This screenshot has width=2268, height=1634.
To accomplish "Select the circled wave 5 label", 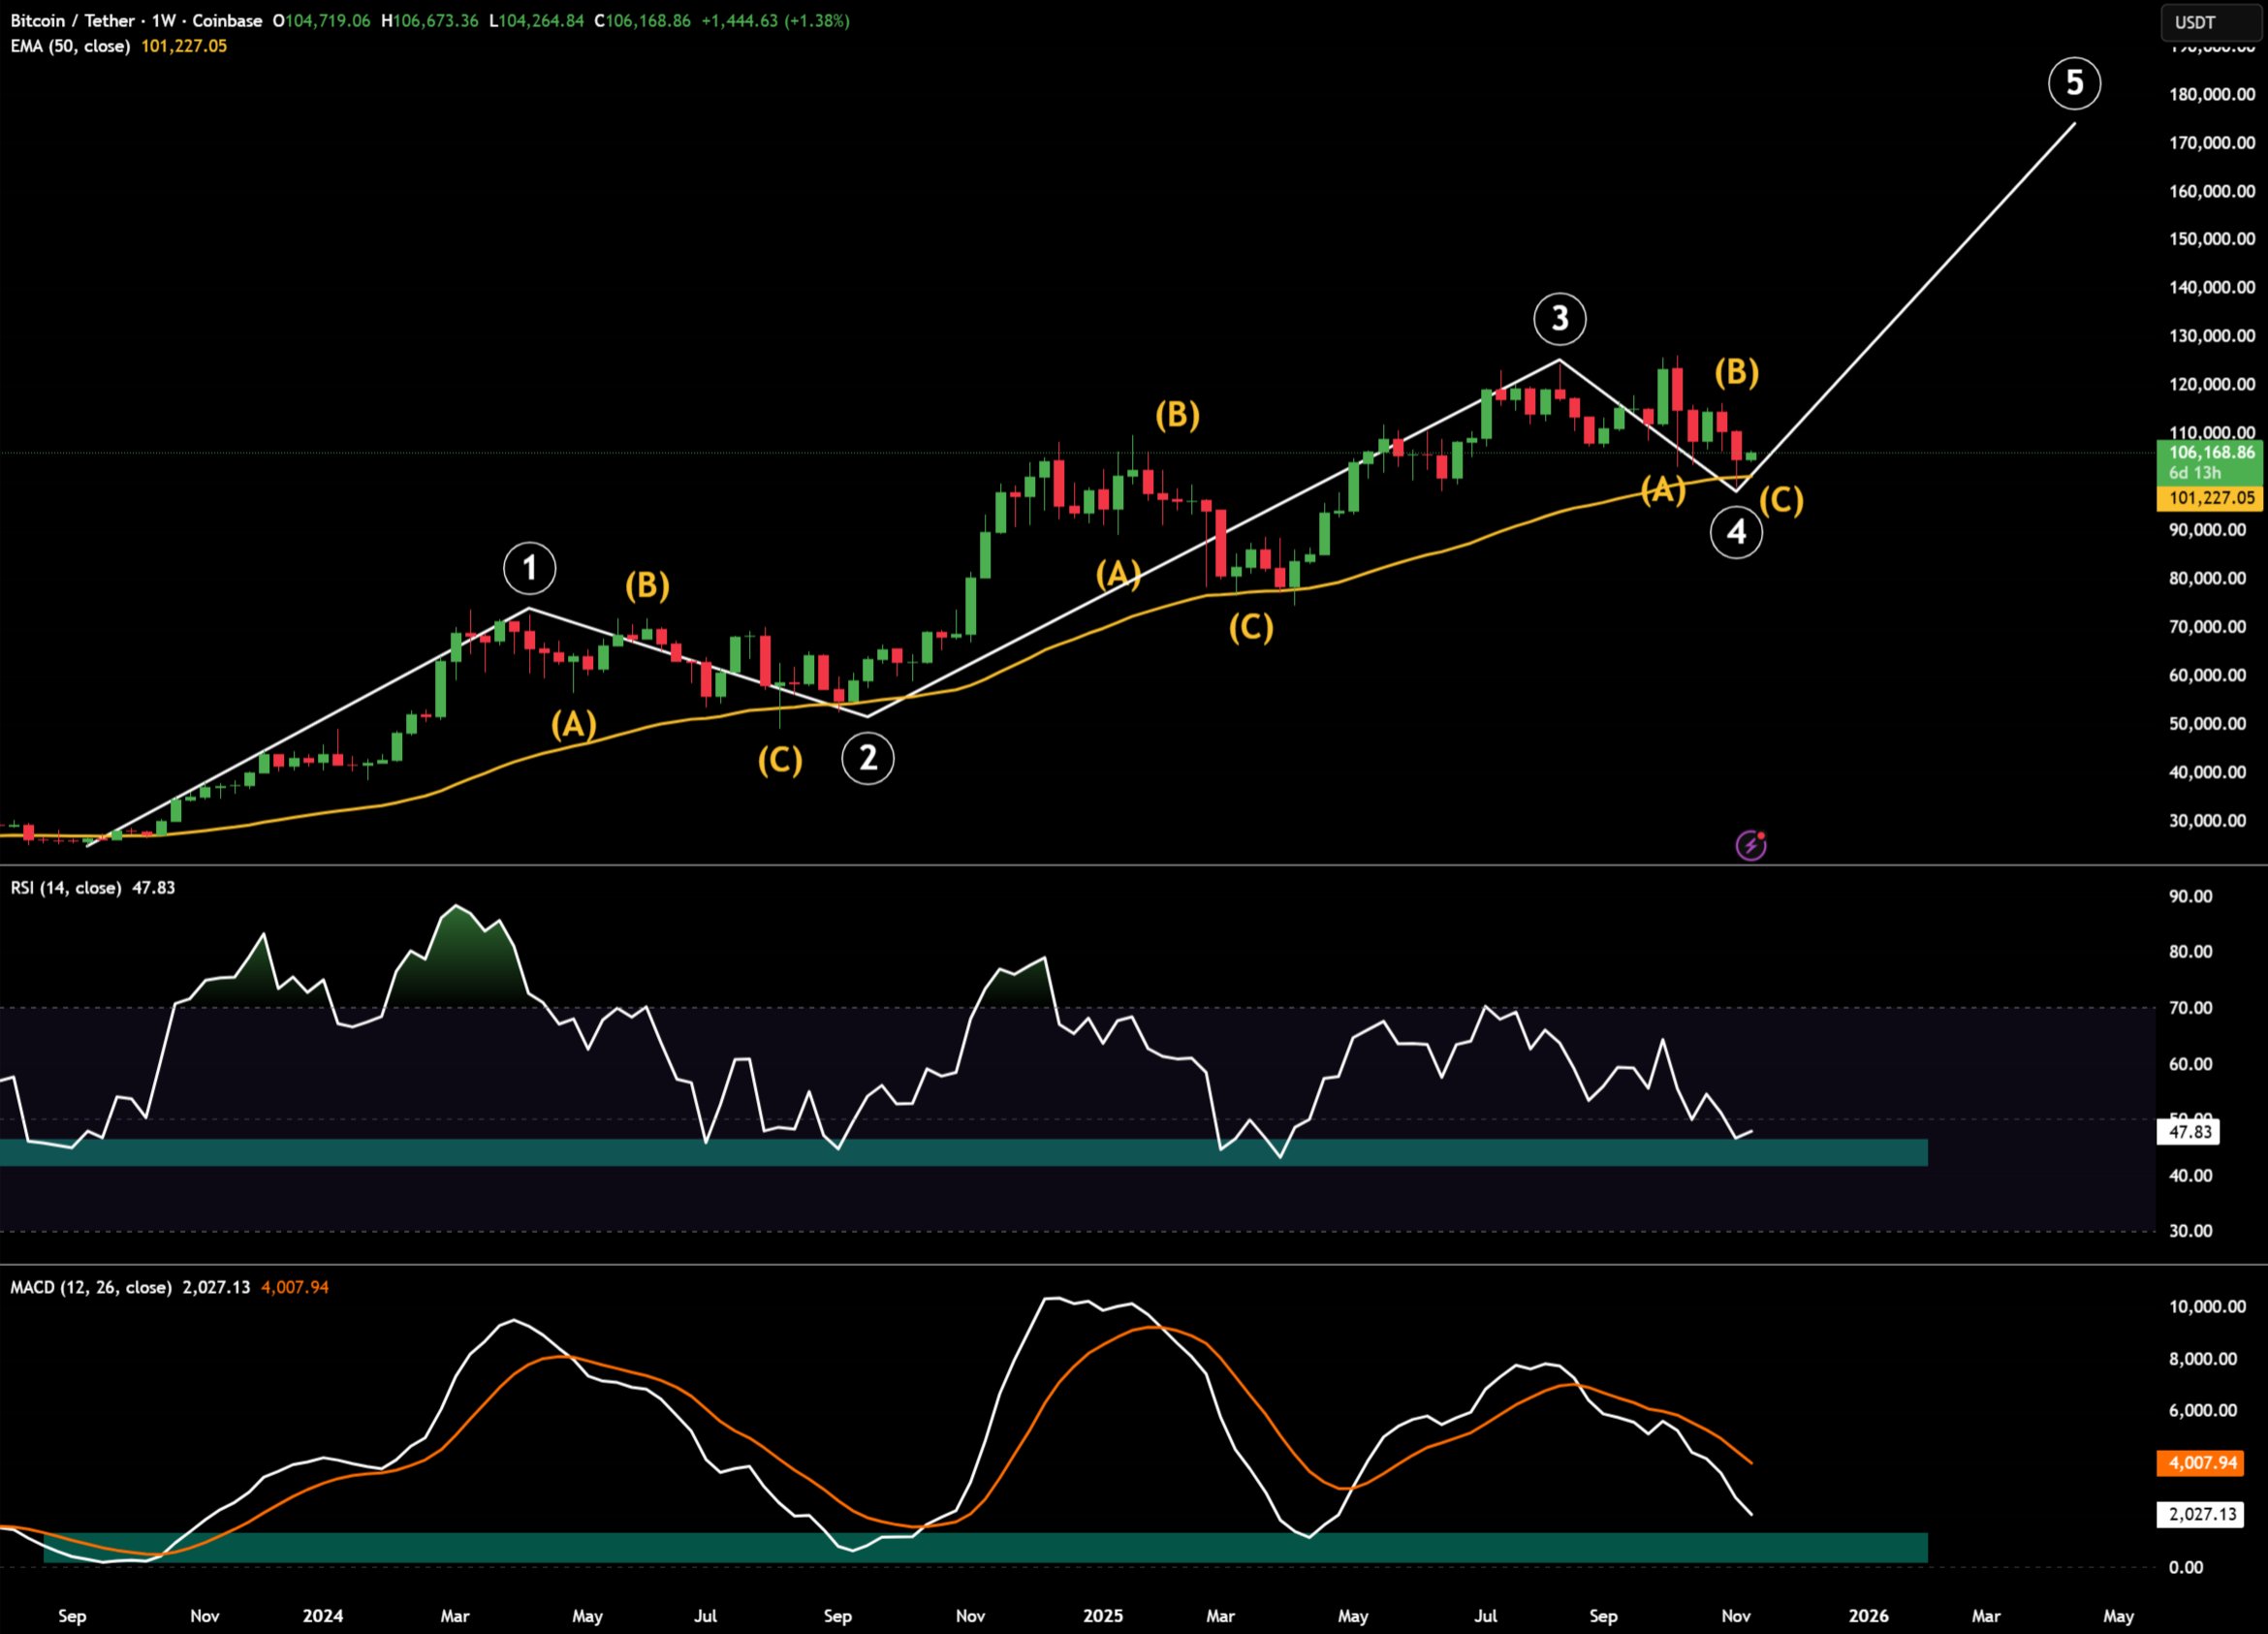I will 2074,83.
